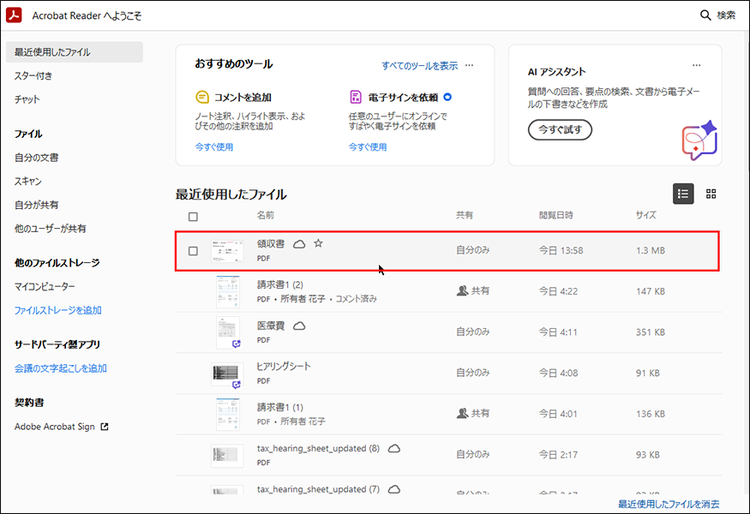Click the 電子サインを依頼 tool icon
Viewport: 750px width, 514px height.
click(x=355, y=97)
